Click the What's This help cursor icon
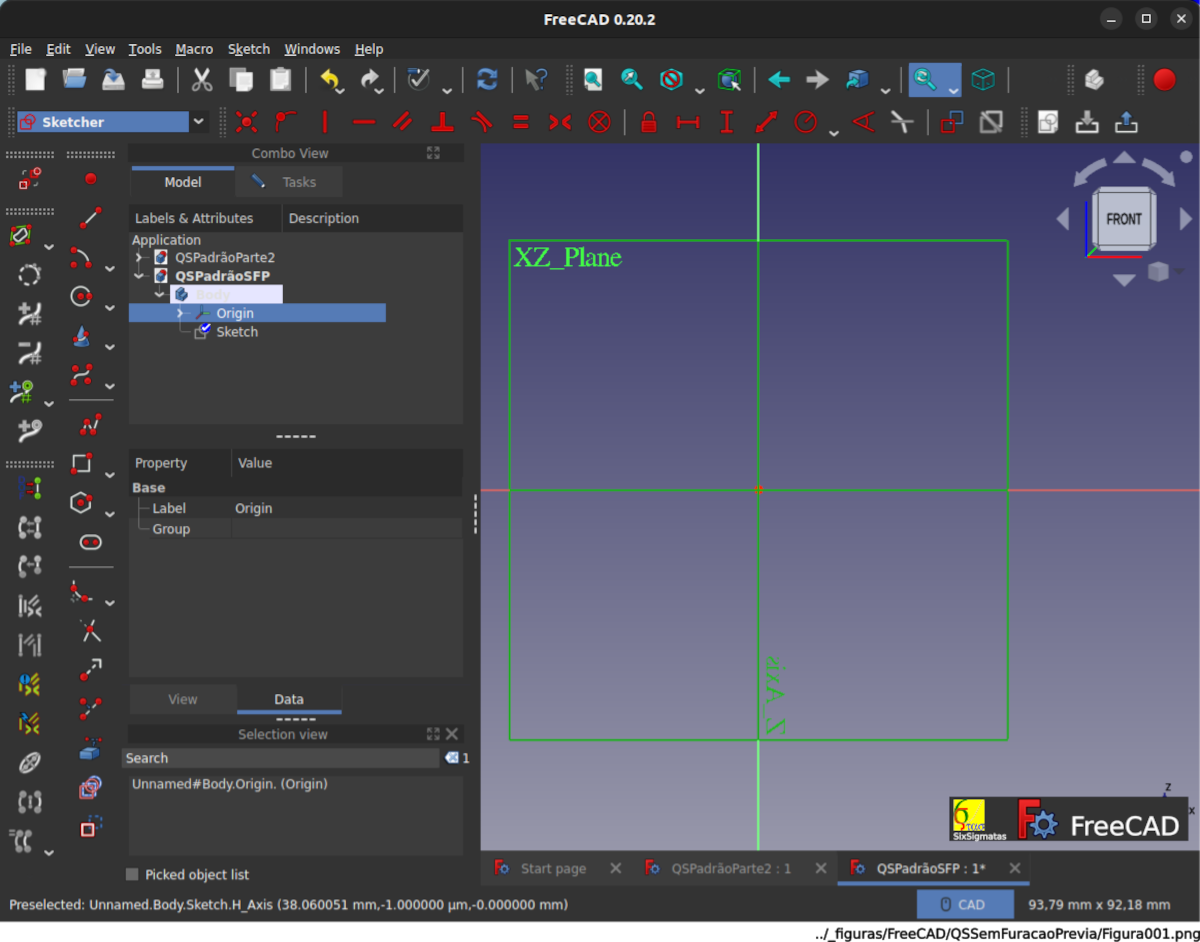Viewport: 1200px width, 942px height. pos(536,80)
